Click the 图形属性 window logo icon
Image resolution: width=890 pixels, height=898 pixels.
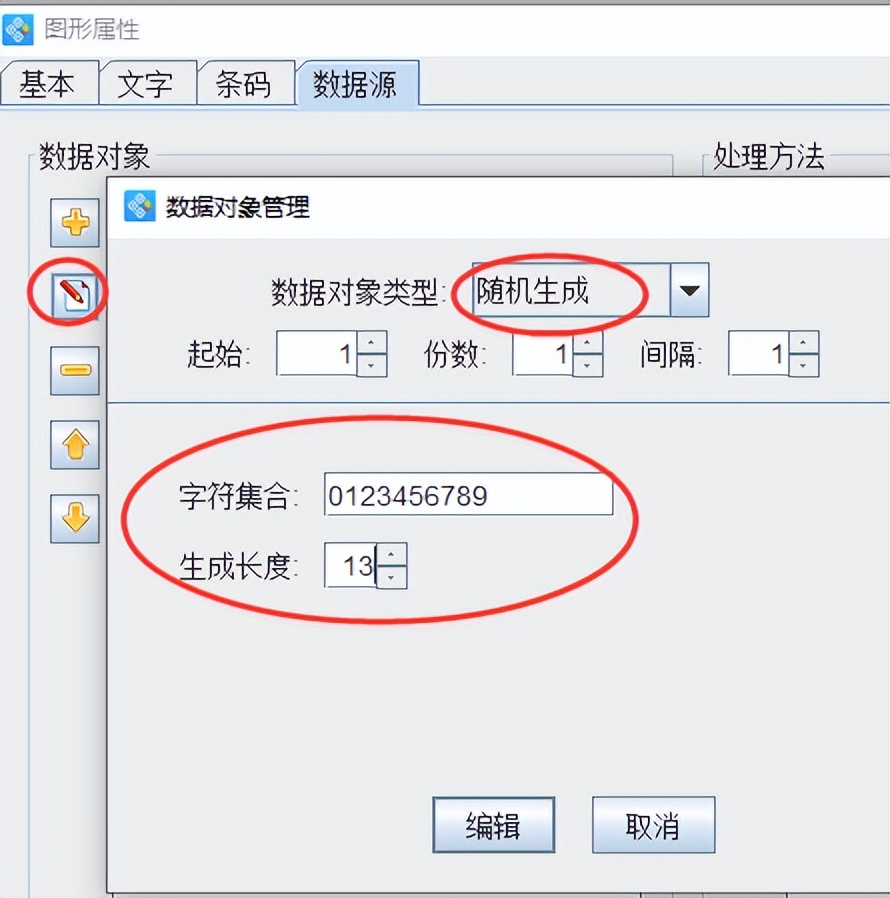tap(18, 29)
